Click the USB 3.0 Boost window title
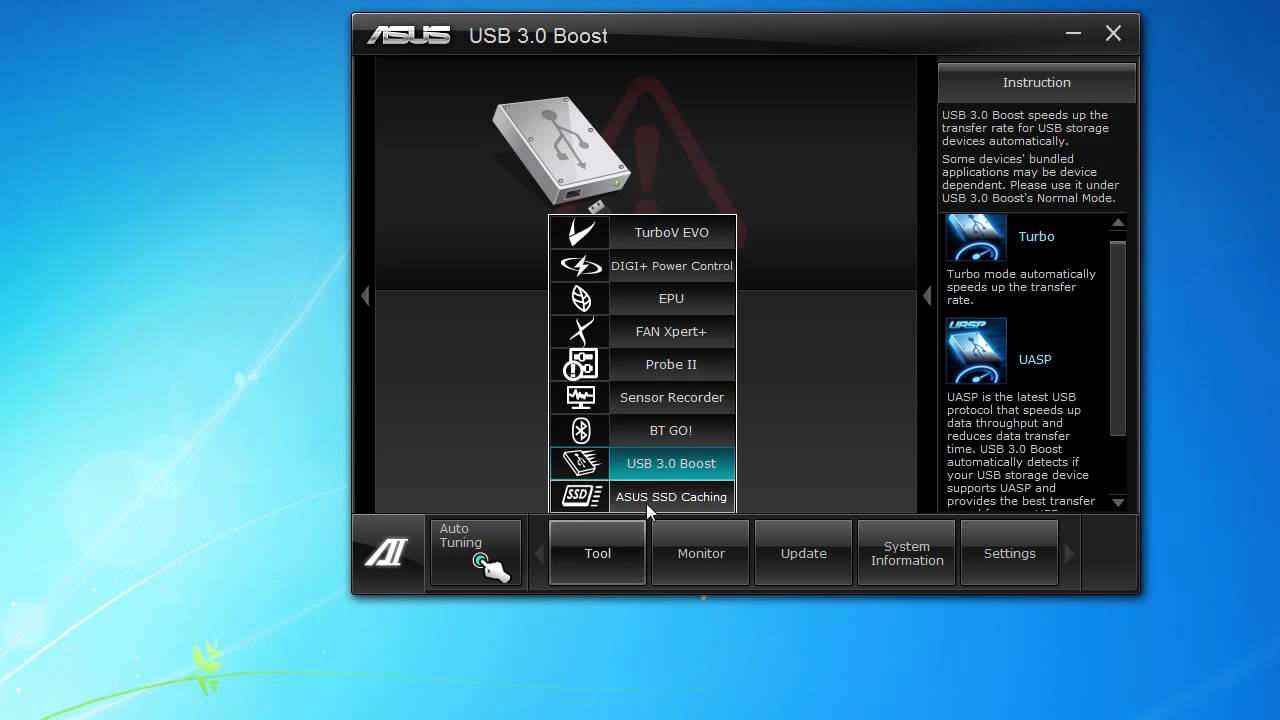The image size is (1280, 720). (538, 36)
